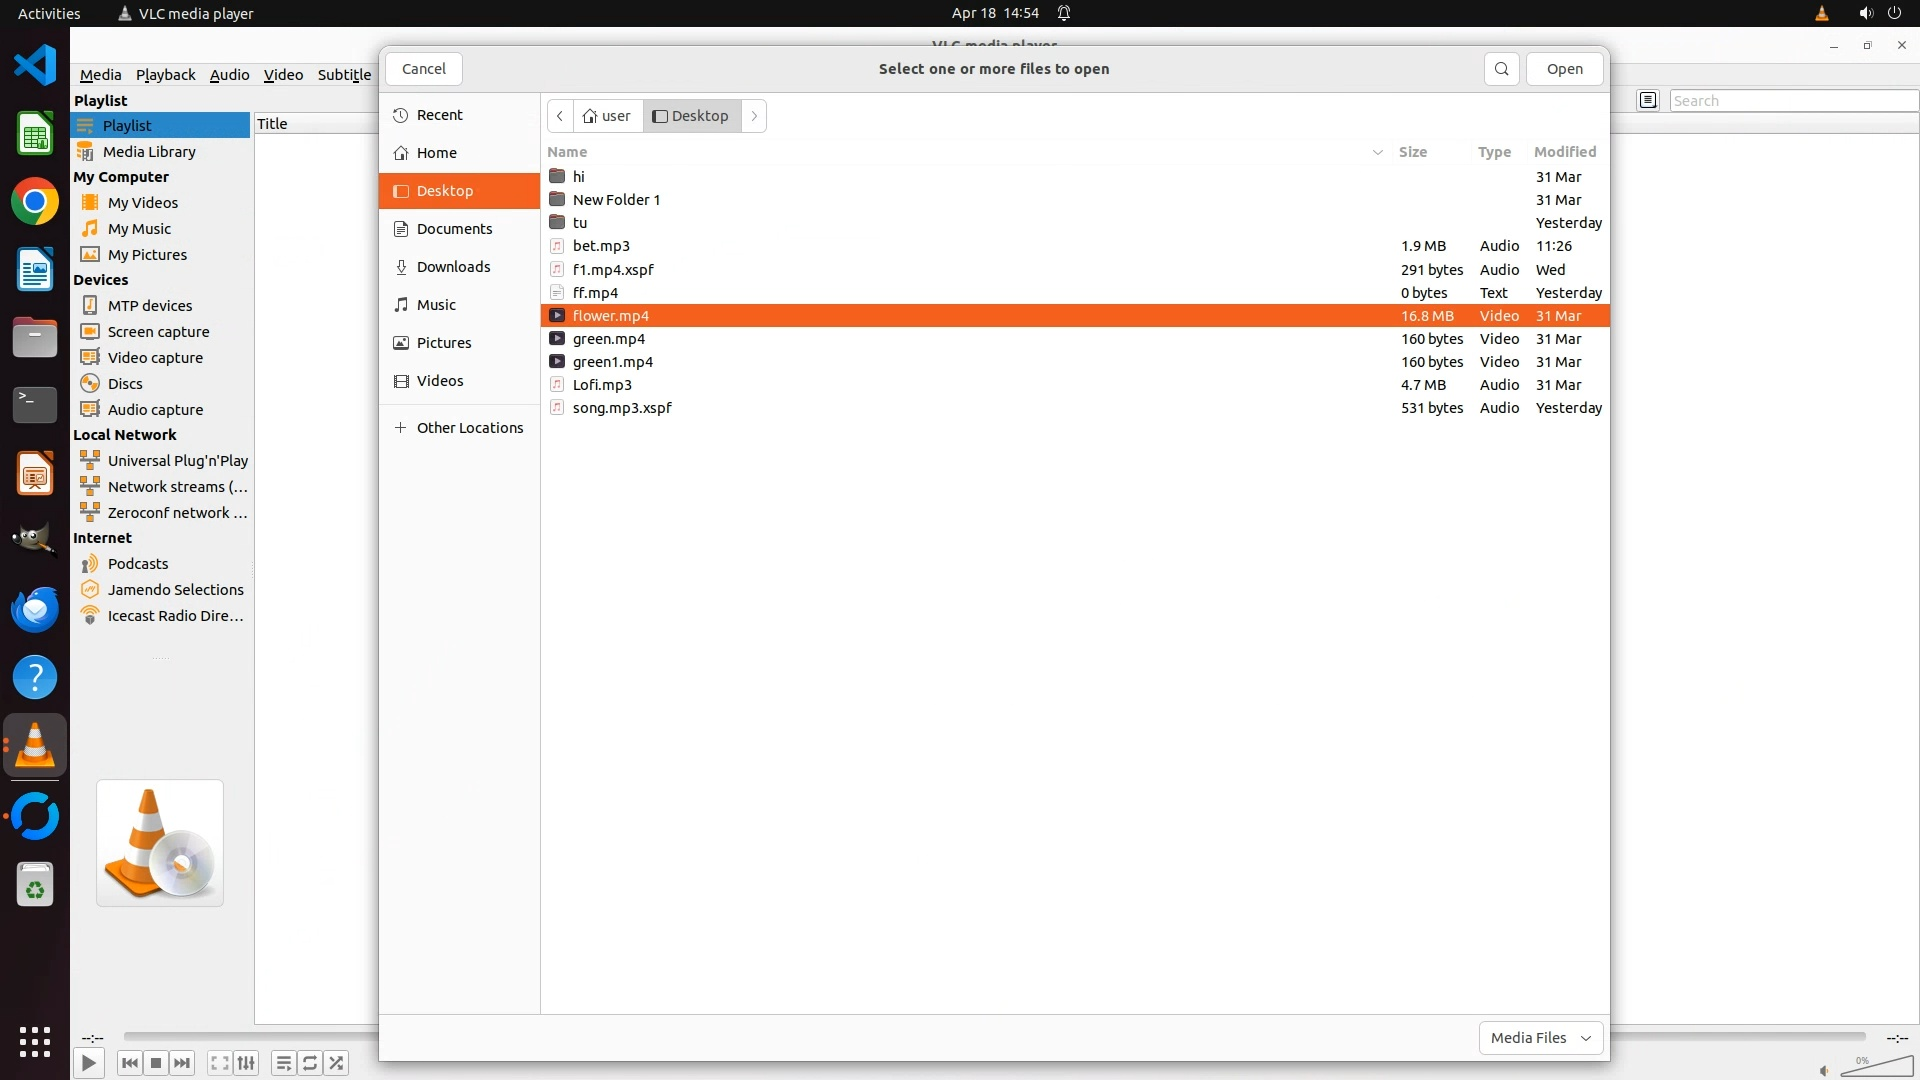The image size is (1920, 1080).
Task: Open Downloads in sidebar places
Action: tap(453, 267)
